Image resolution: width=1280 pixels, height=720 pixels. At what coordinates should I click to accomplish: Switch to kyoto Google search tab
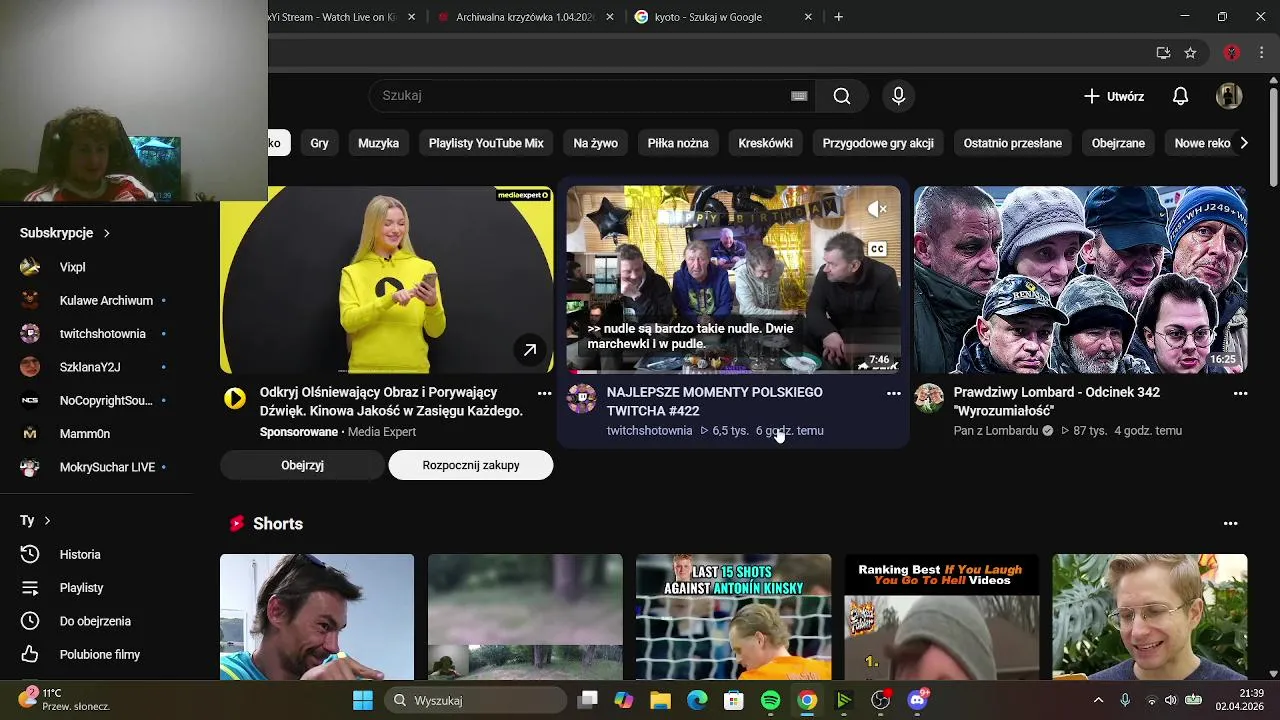(724, 17)
